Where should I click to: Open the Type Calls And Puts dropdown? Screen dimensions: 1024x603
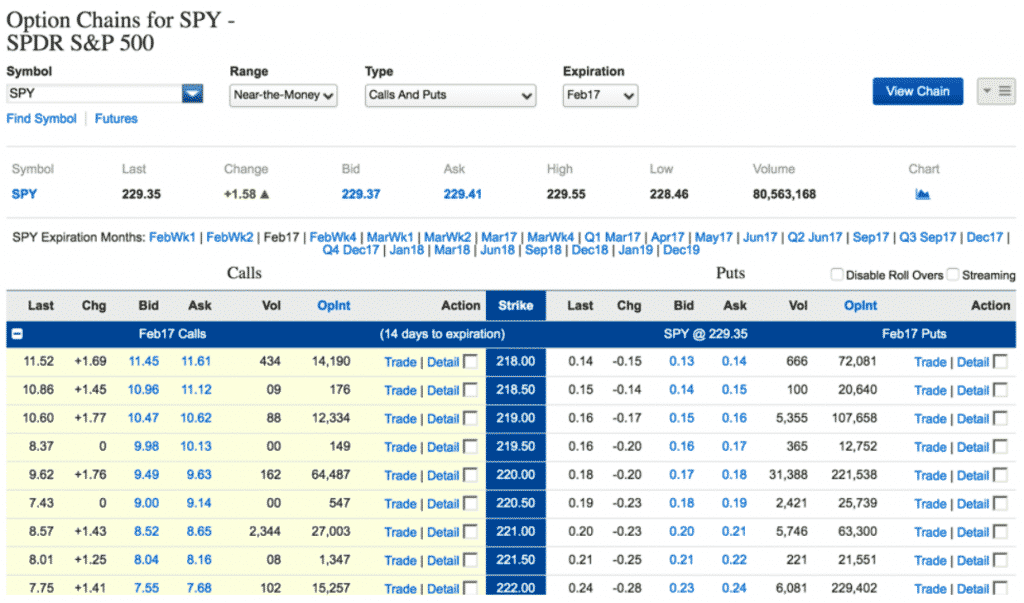click(450, 95)
